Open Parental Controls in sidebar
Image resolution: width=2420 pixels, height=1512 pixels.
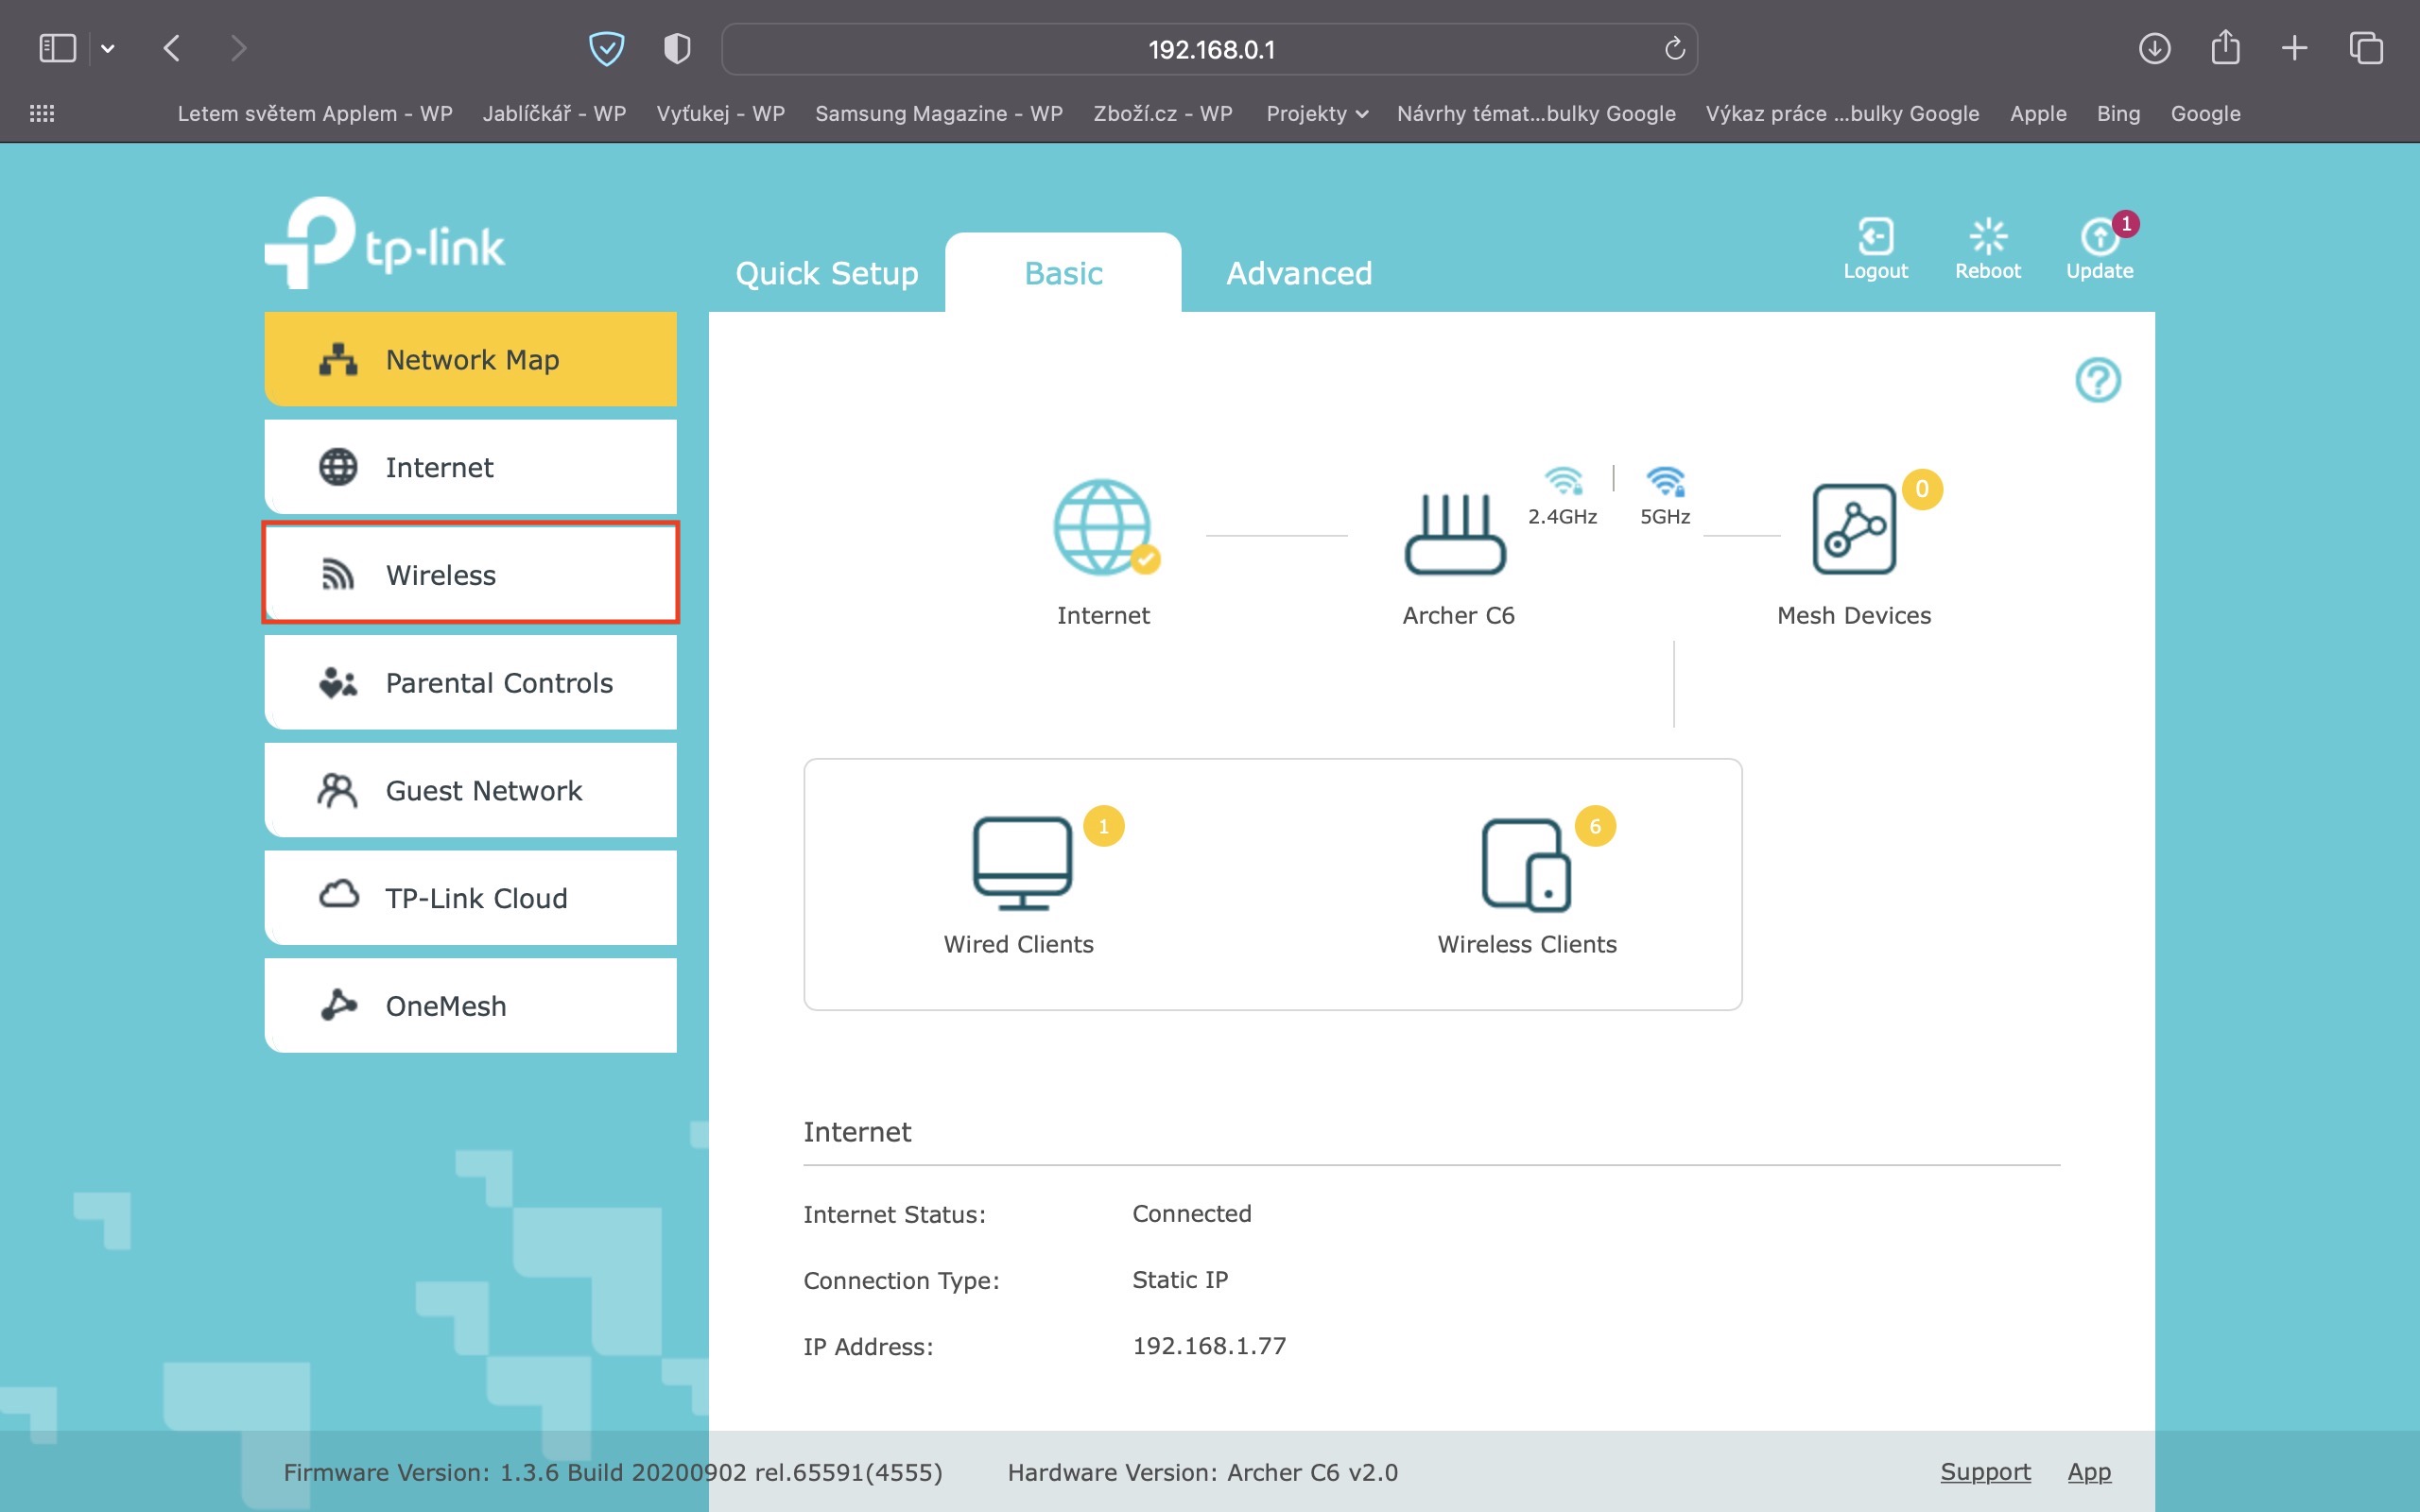[470, 683]
